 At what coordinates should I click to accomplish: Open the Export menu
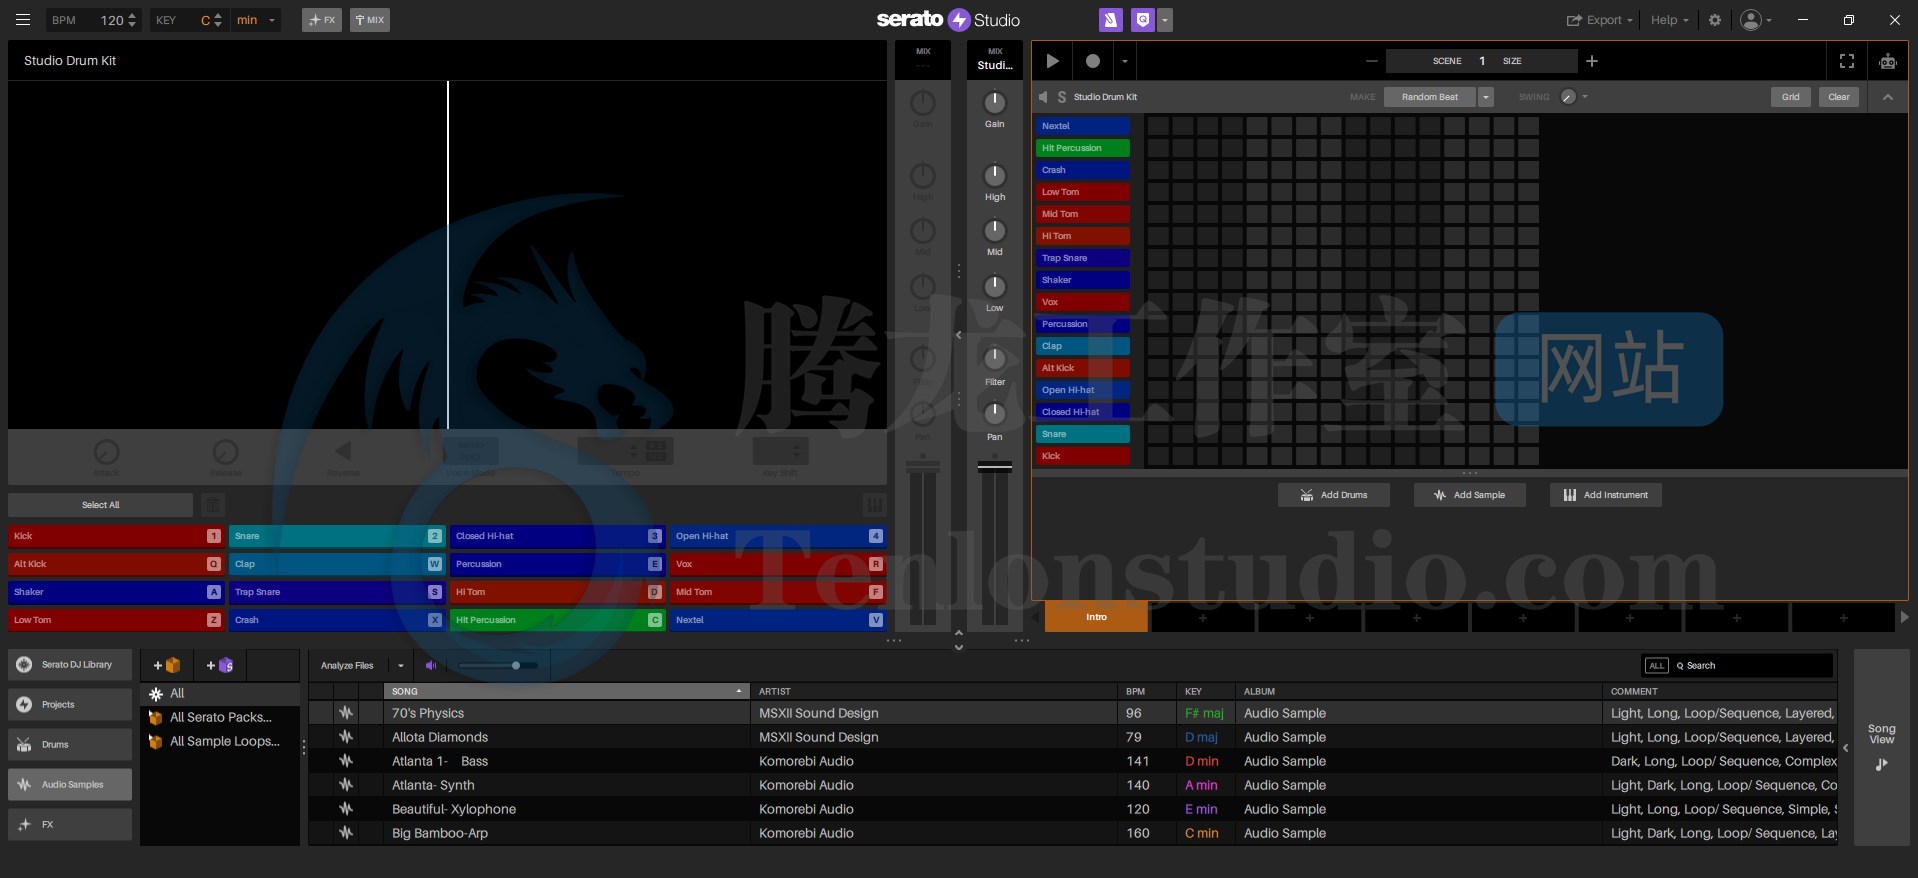click(1598, 20)
